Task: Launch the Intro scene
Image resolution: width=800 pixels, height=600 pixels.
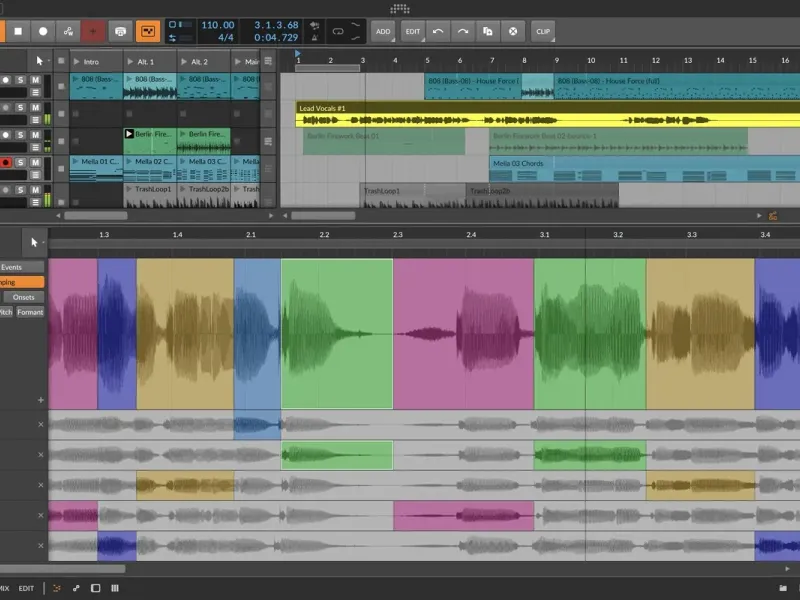Action: [x=78, y=62]
